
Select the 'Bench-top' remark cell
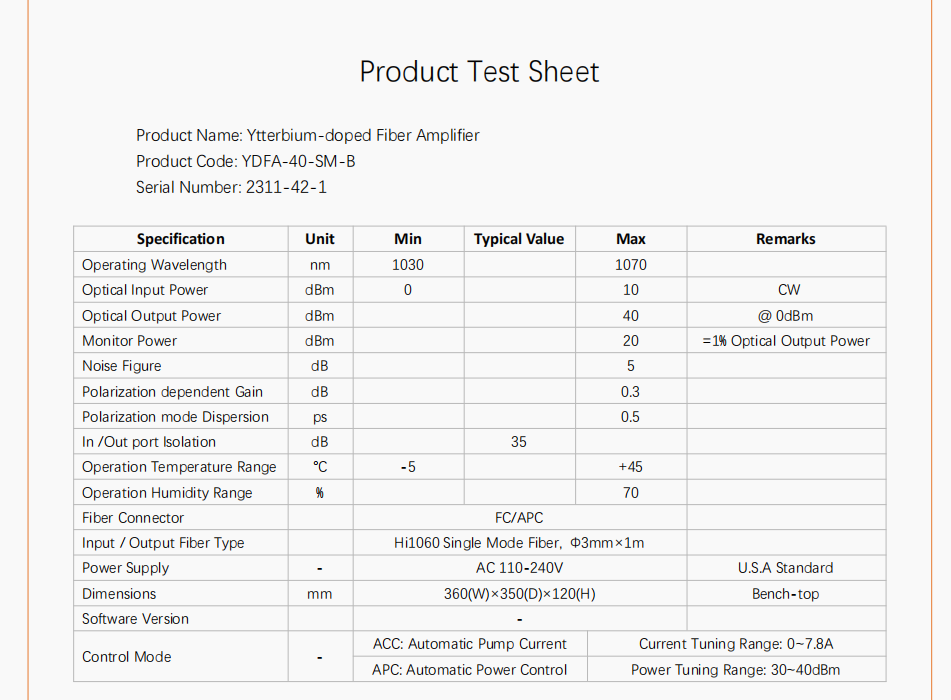(785, 594)
